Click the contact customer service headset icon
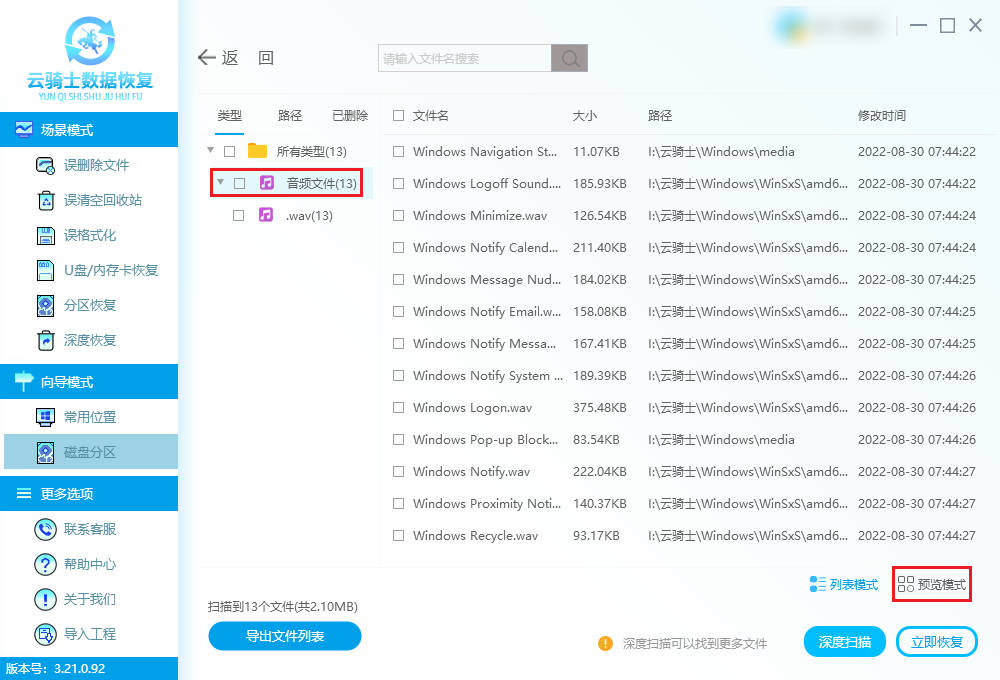1000x680 pixels. click(x=45, y=529)
